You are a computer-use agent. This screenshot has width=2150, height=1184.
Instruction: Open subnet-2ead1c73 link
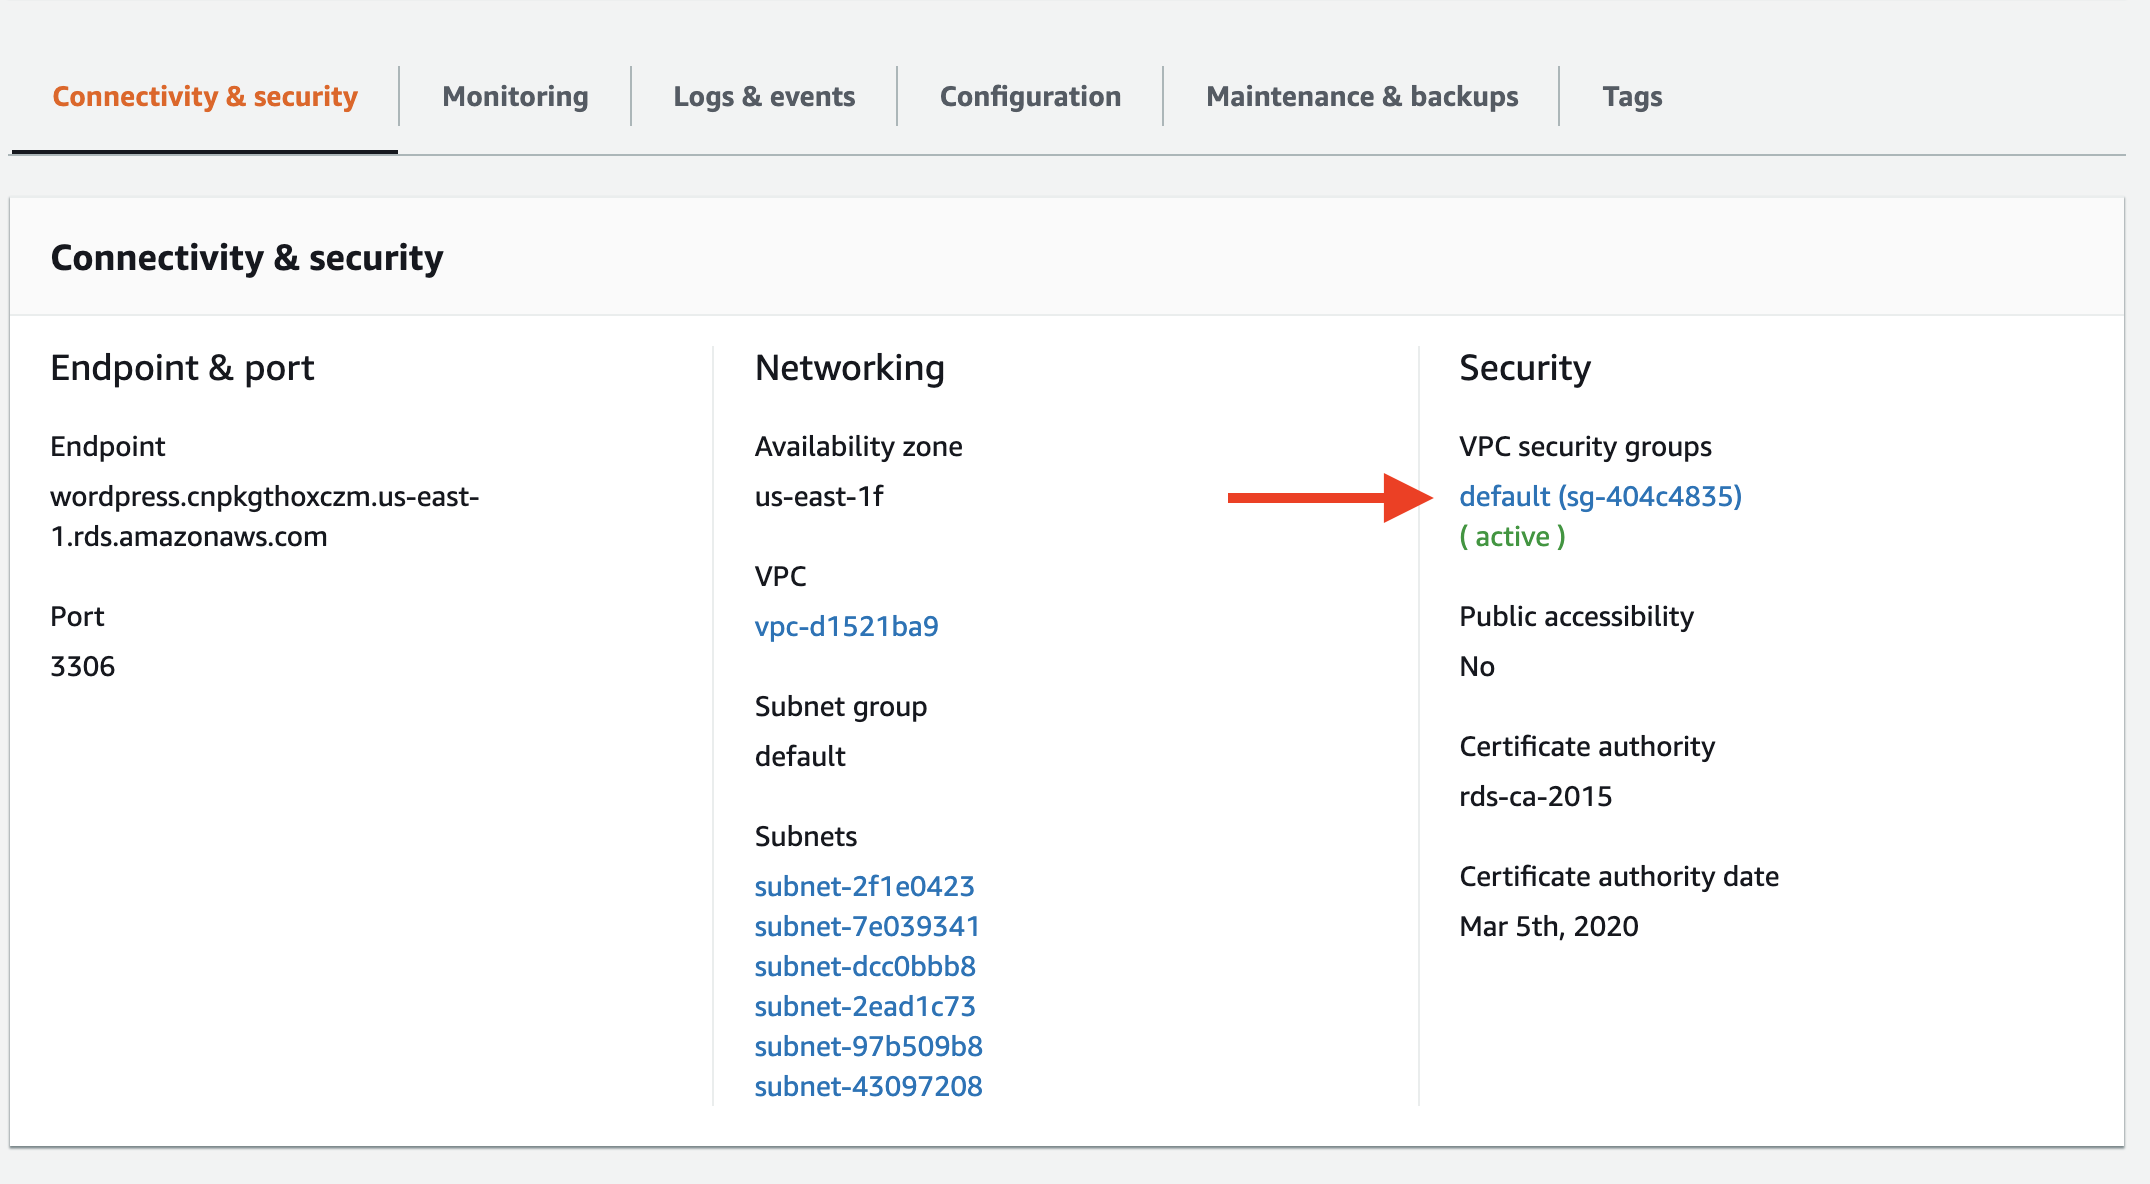(865, 1006)
